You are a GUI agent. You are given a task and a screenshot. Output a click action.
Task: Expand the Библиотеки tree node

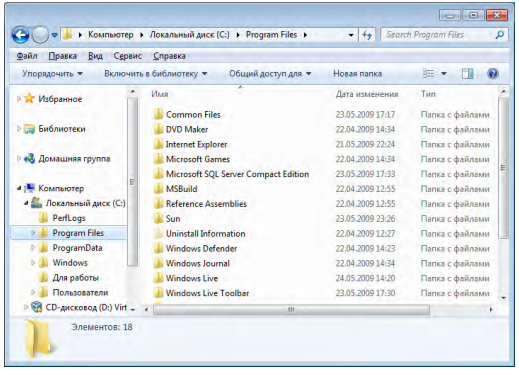(x=19, y=129)
